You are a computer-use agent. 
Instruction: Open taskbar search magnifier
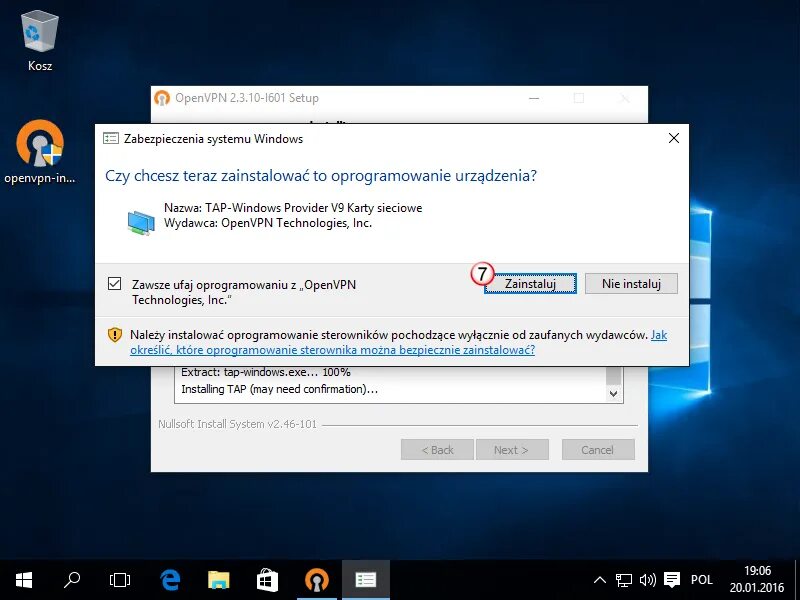(71, 580)
